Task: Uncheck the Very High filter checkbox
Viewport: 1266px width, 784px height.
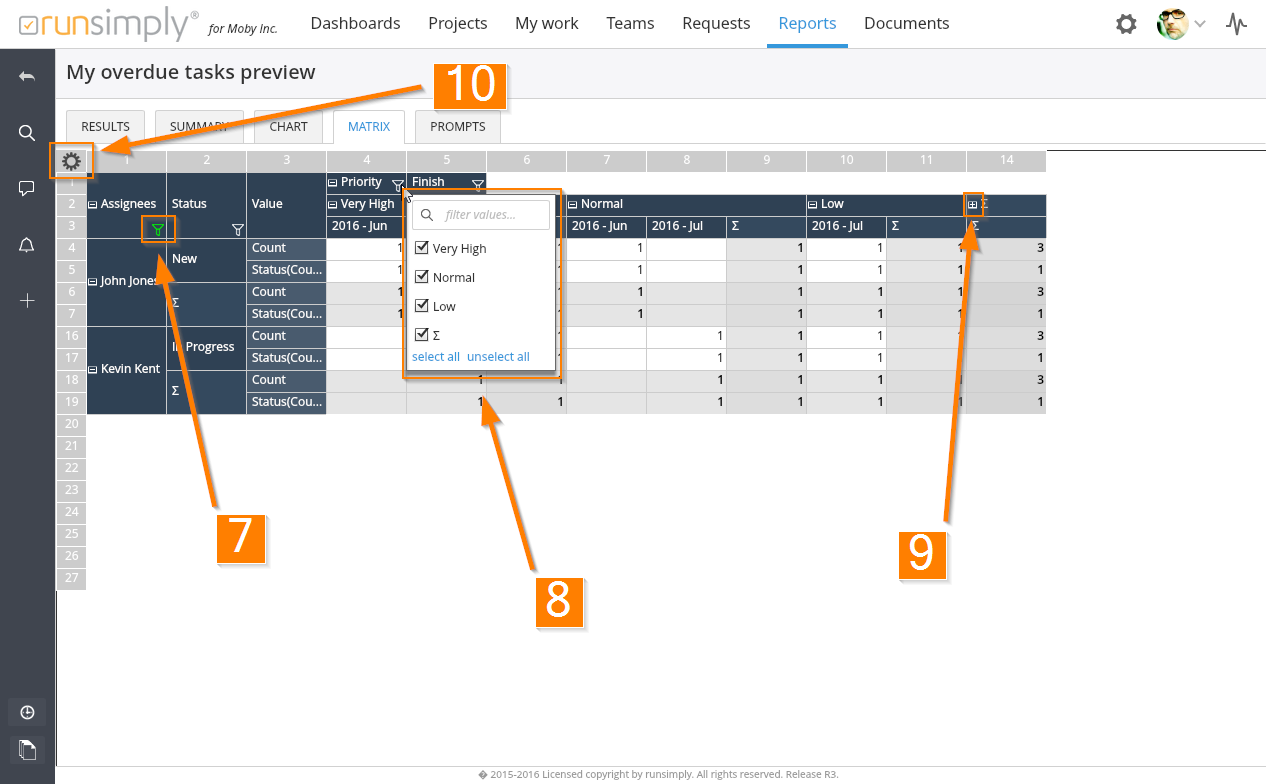Action: (422, 248)
